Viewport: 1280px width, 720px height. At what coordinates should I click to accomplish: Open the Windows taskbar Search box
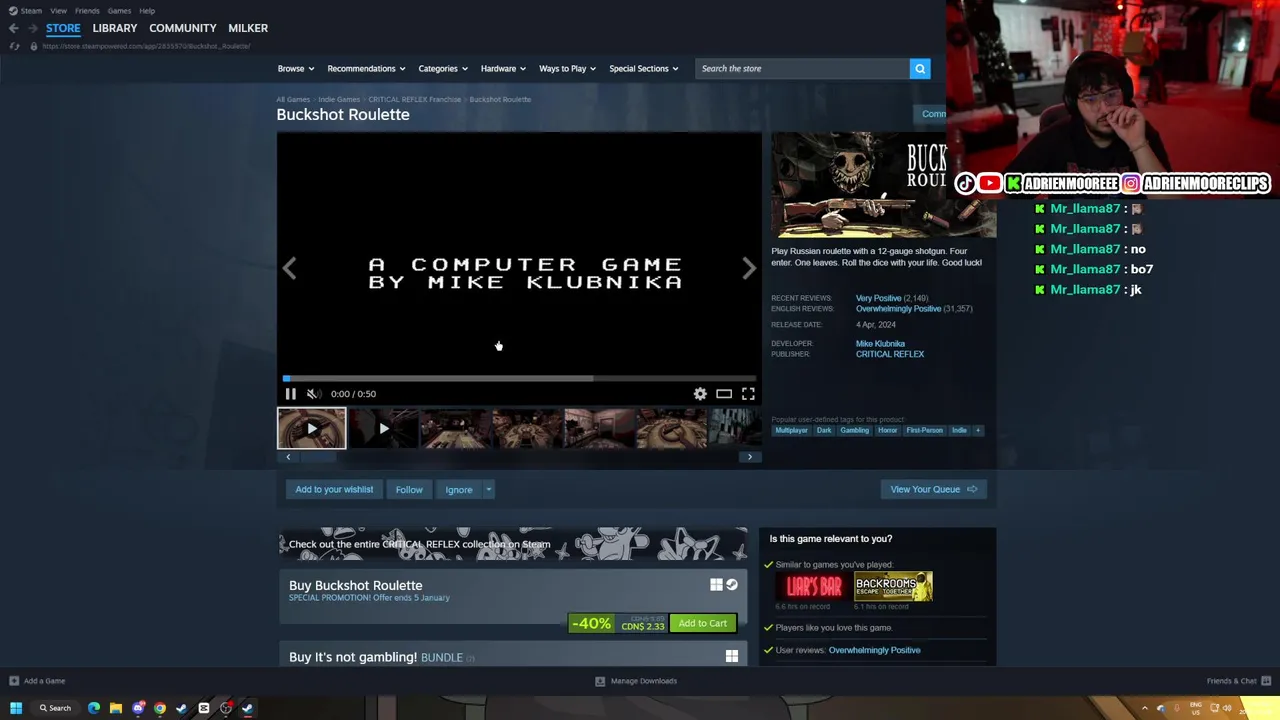pyautogui.click(x=55, y=708)
